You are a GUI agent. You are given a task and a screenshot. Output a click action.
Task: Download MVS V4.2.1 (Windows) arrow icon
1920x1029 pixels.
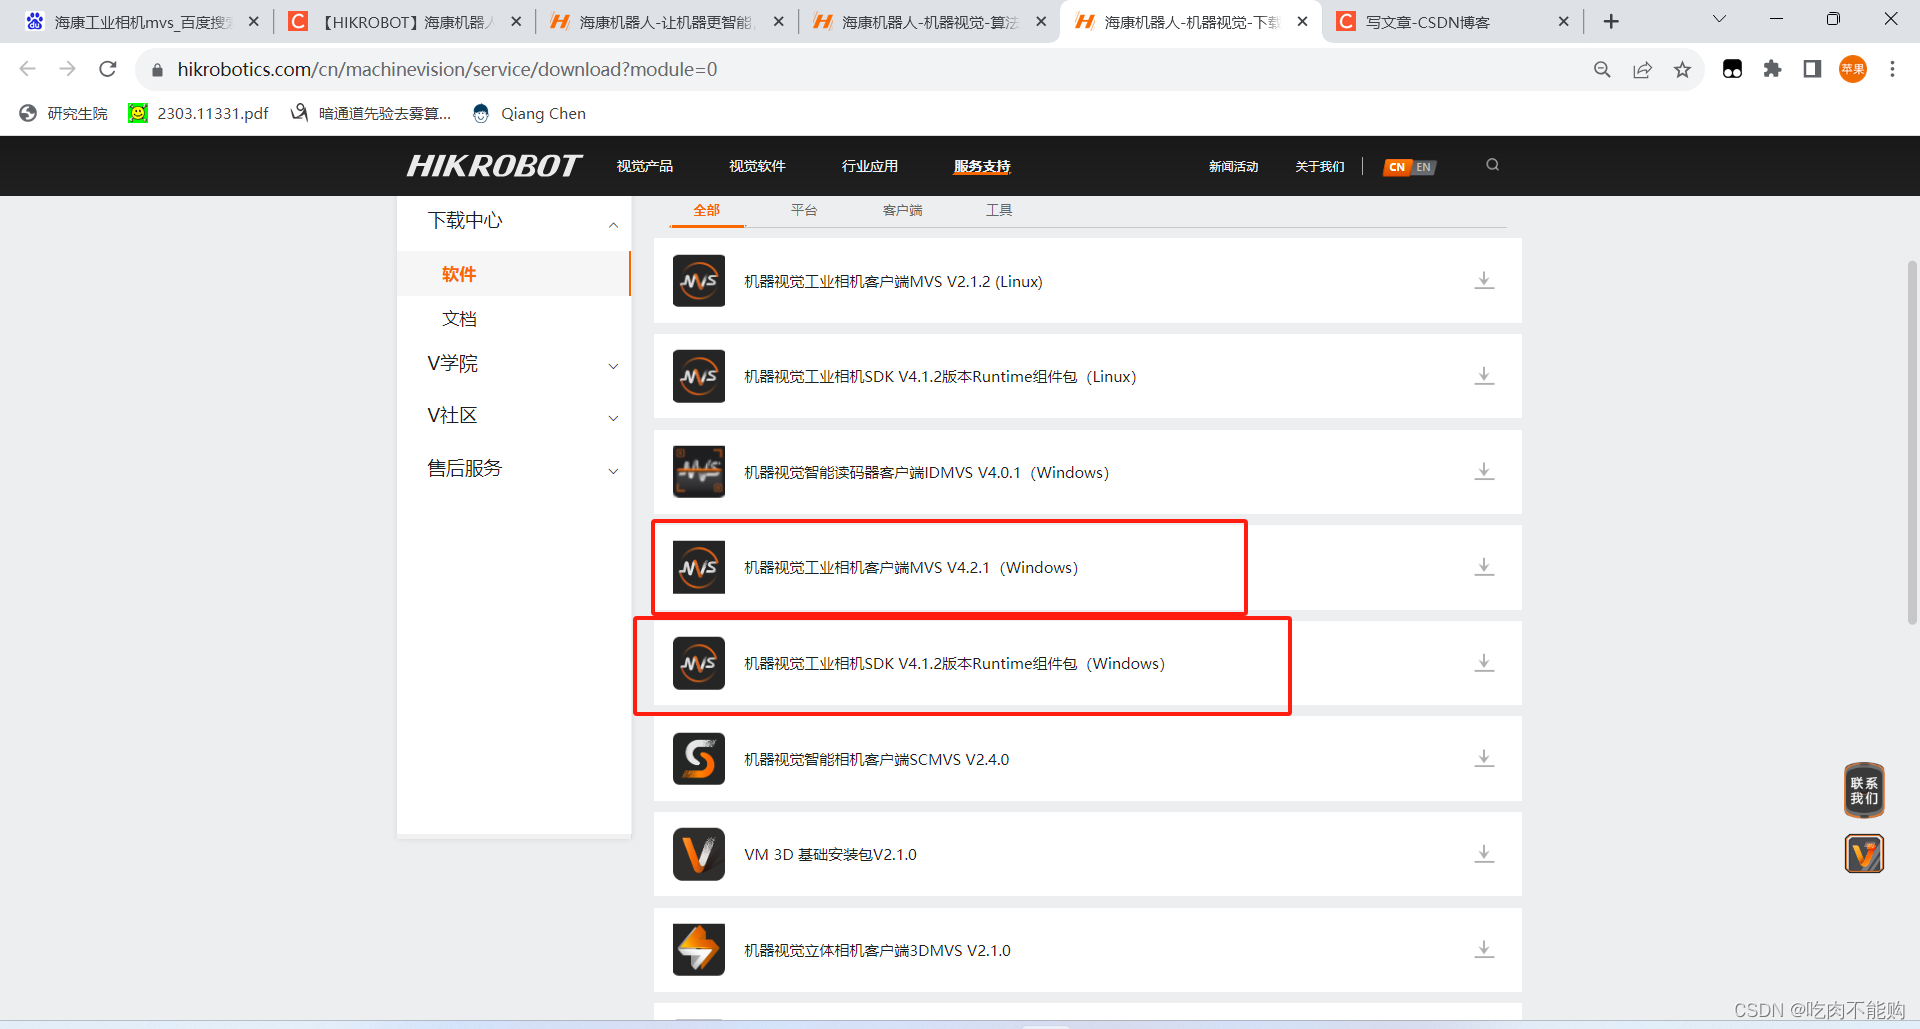pyautogui.click(x=1484, y=567)
